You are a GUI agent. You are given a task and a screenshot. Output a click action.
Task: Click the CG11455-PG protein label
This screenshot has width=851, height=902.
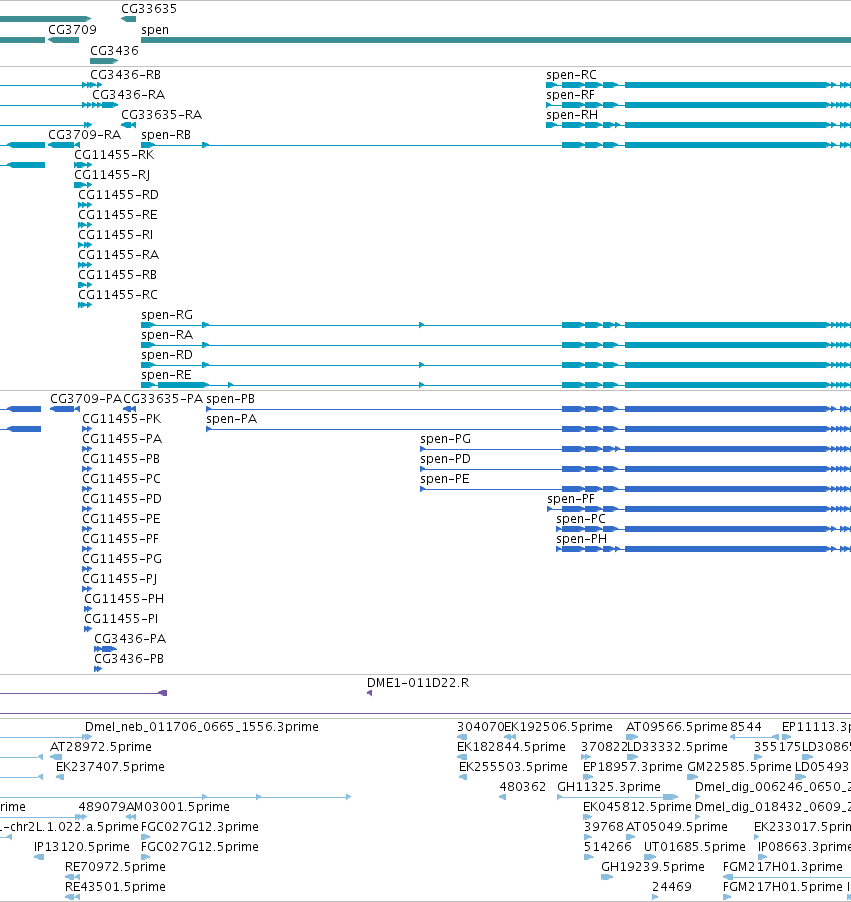pyautogui.click(x=123, y=559)
